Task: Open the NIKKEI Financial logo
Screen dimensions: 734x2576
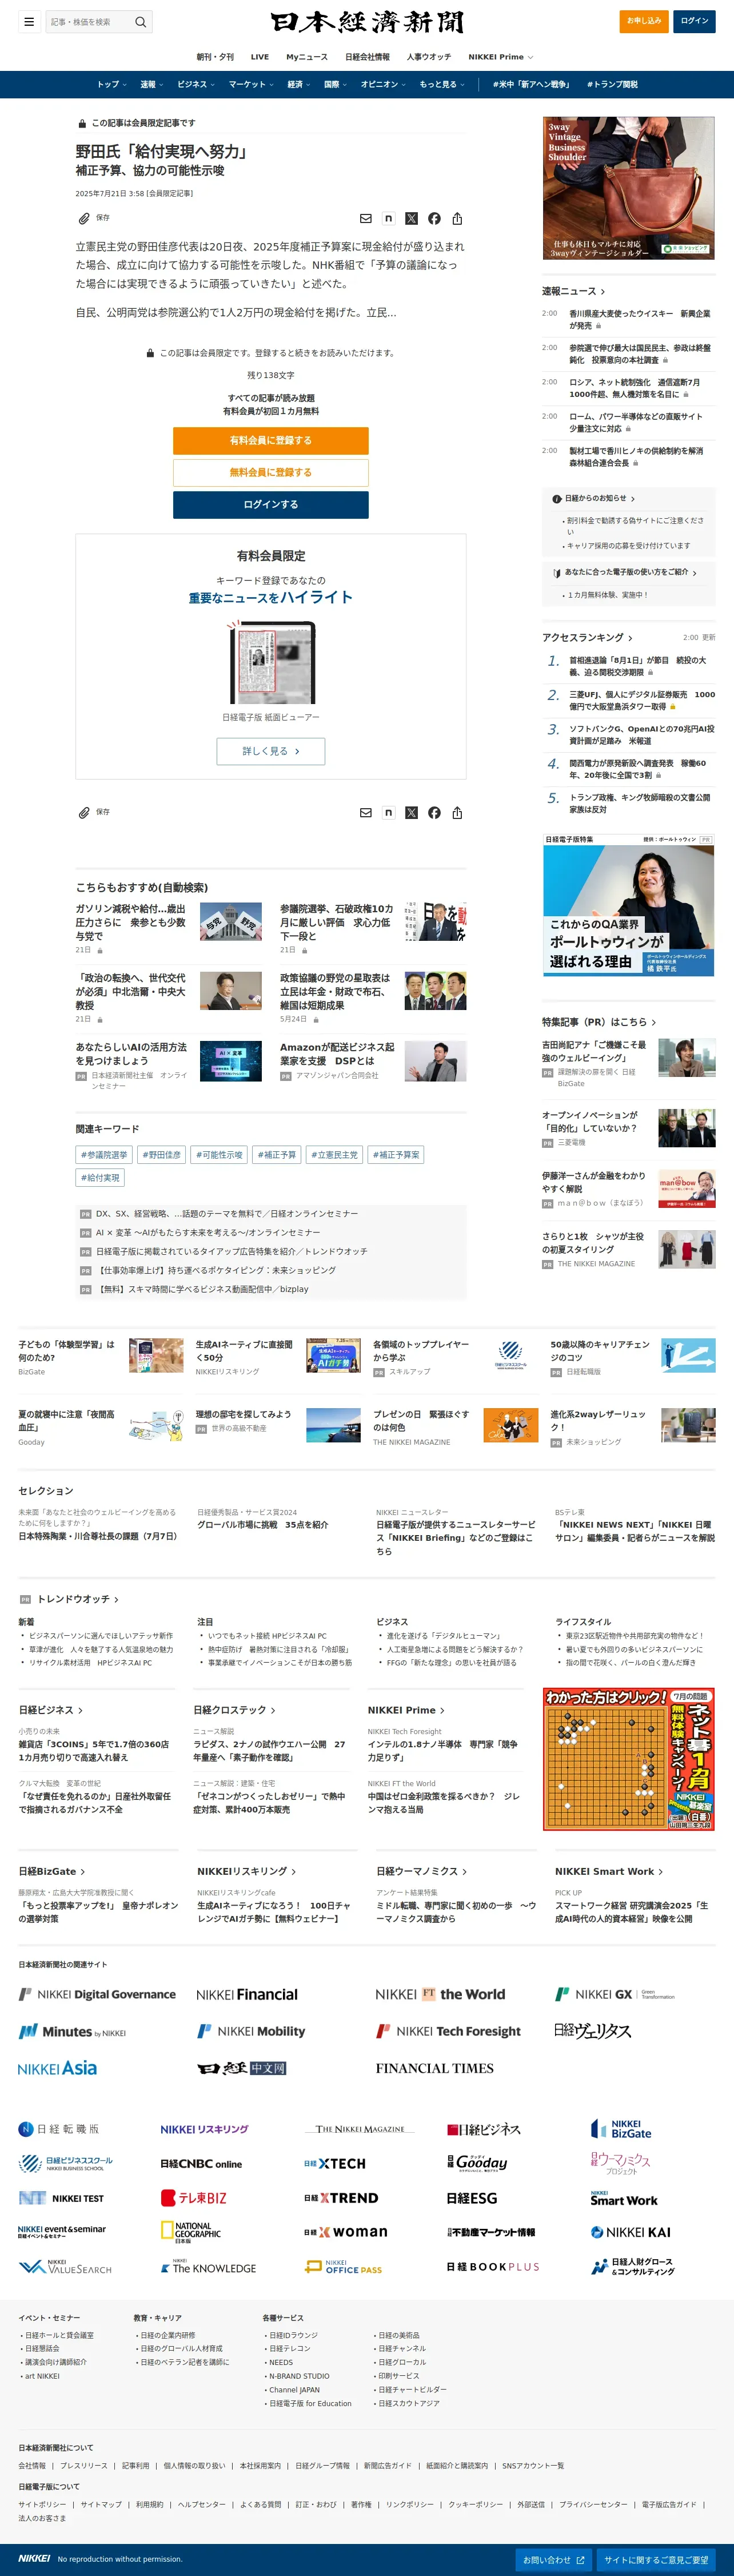Action: pos(247,1994)
